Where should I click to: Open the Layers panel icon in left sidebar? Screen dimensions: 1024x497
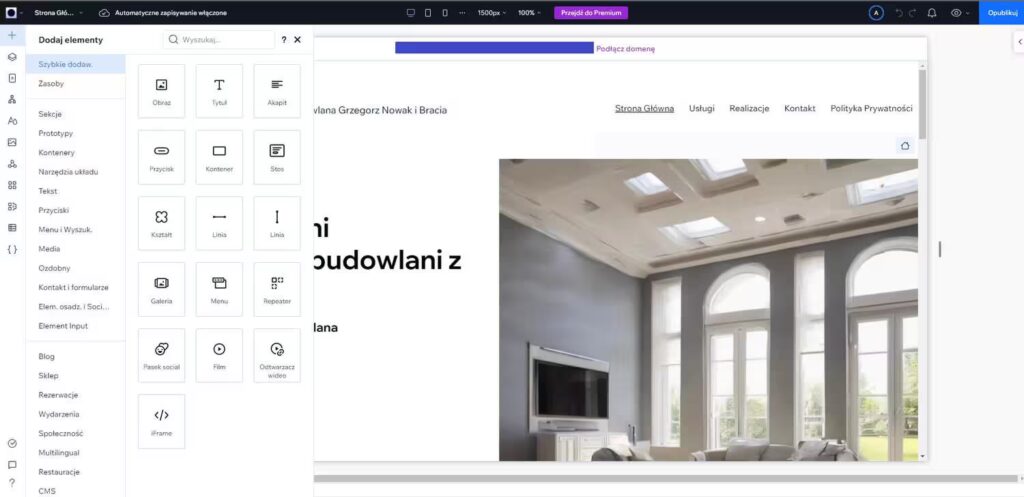pyautogui.click(x=12, y=57)
